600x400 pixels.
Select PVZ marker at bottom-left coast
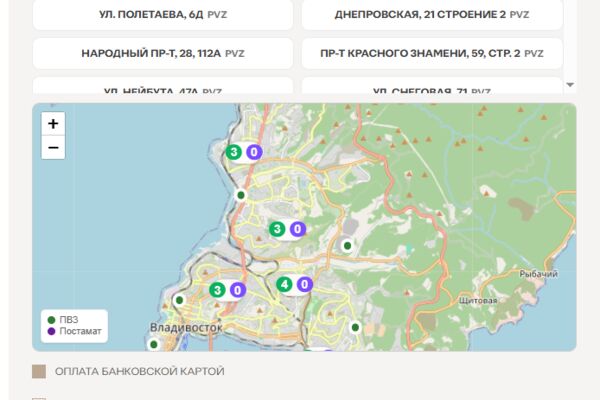click(154, 344)
